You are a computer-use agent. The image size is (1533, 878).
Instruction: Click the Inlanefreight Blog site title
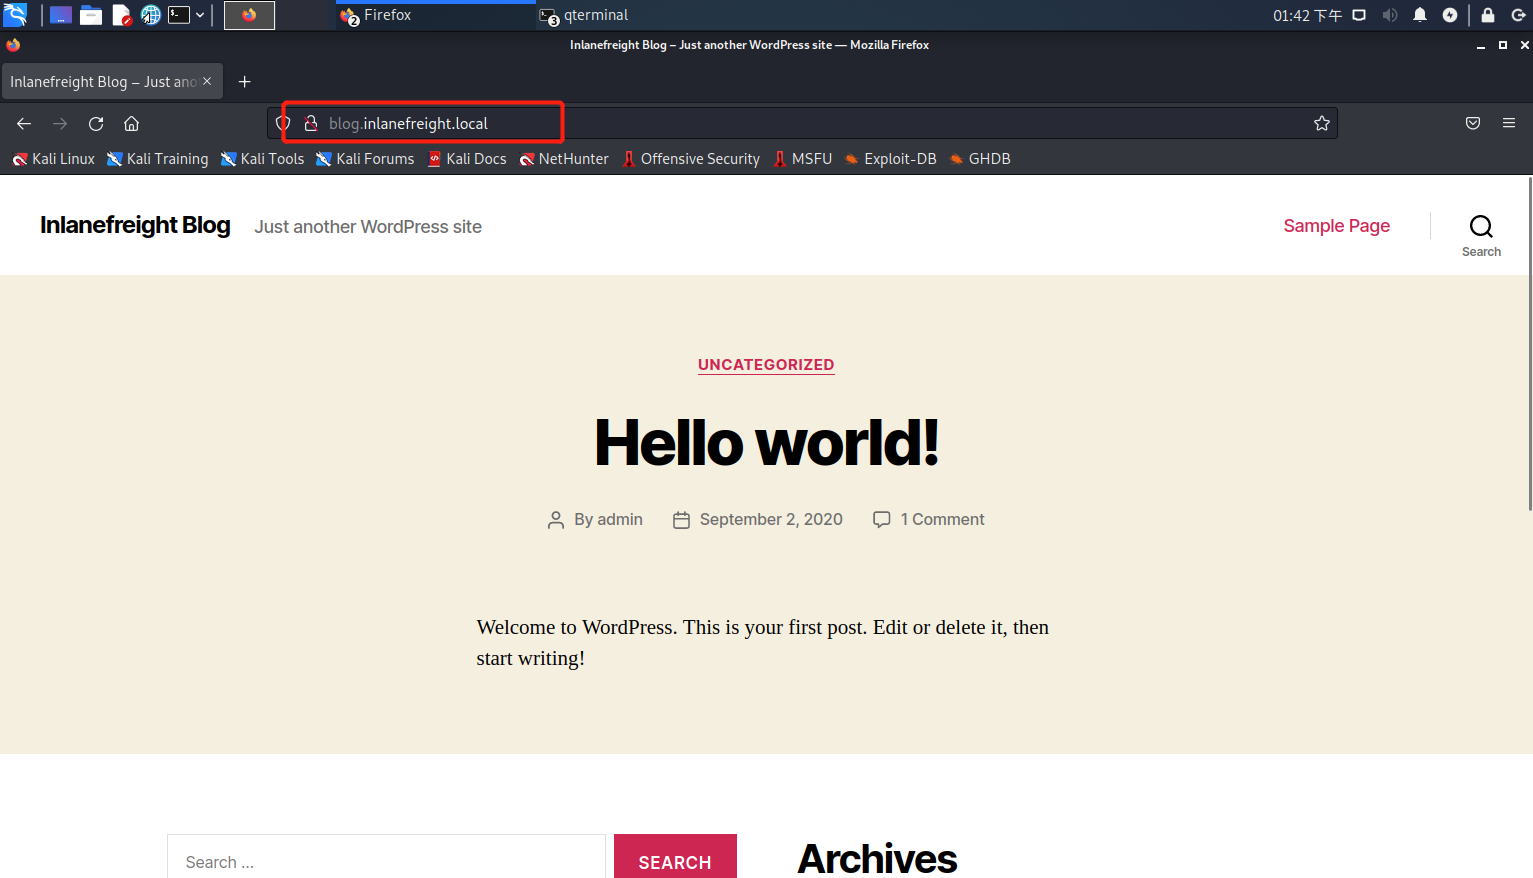(x=135, y=225)
